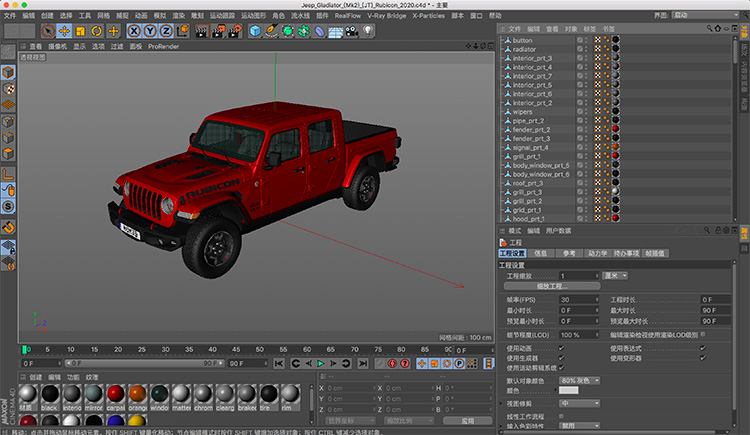Switch to Texture mode checker icon

8,89
